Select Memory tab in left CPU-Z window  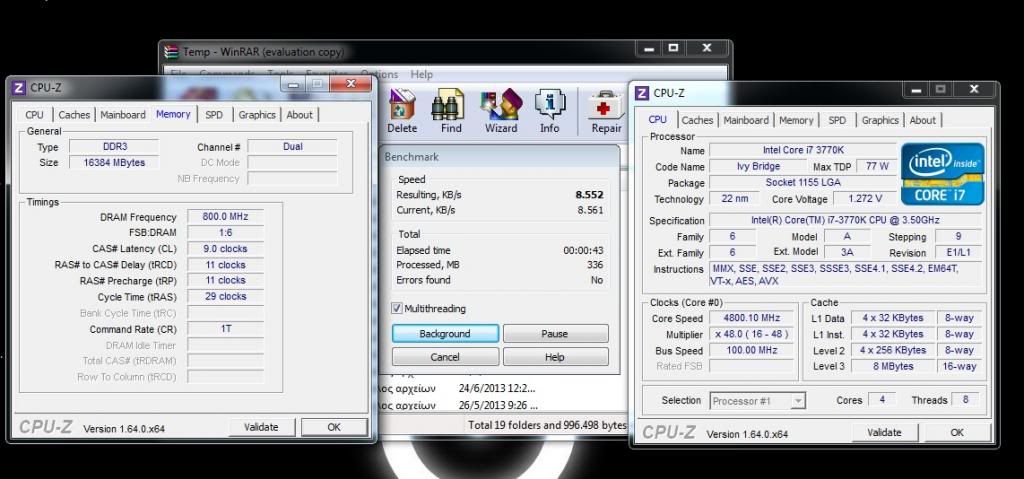[x=173, y=114]
